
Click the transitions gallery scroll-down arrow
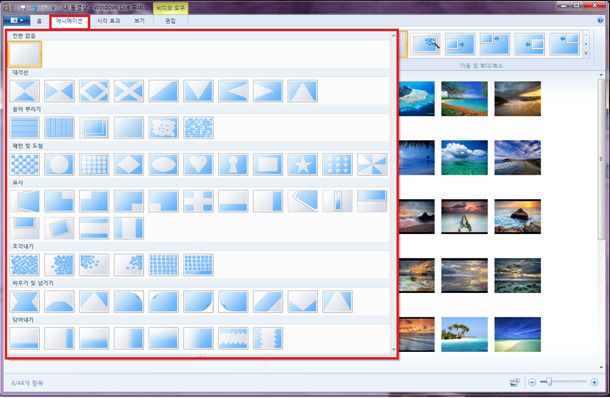tap(393, 350)
